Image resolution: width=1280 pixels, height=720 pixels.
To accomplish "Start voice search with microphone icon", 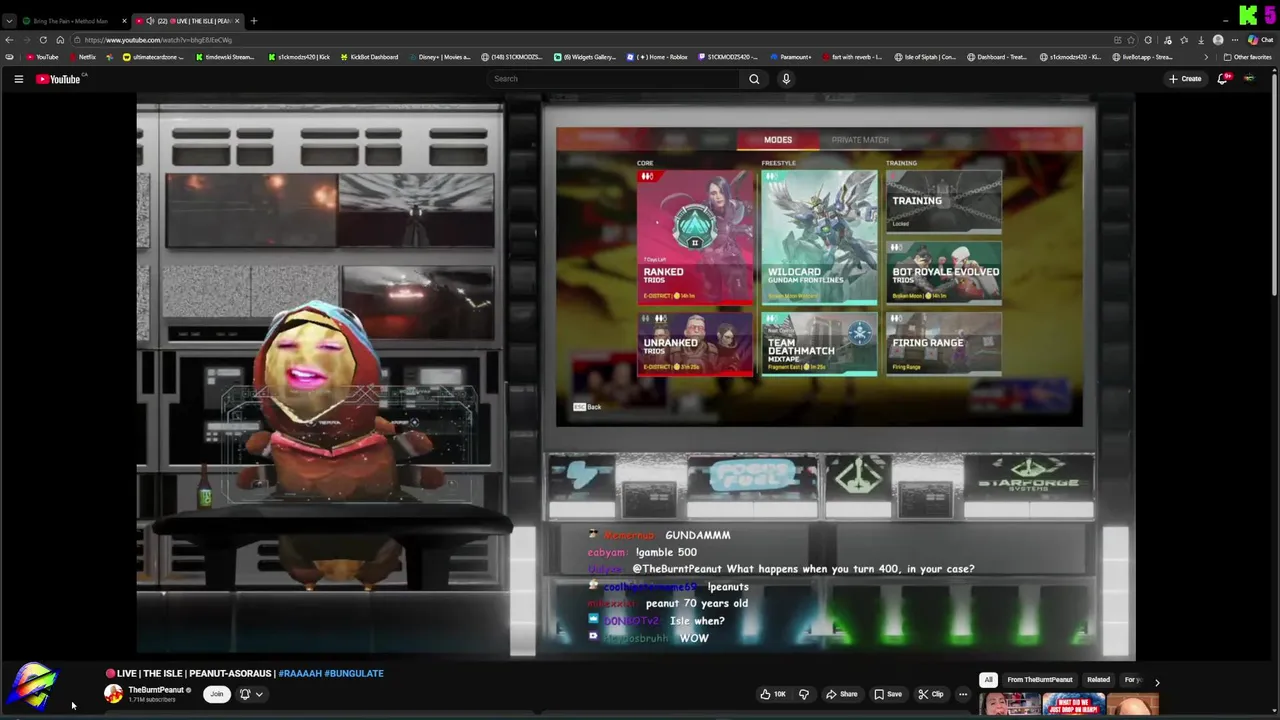I will [x=786, y=79].
